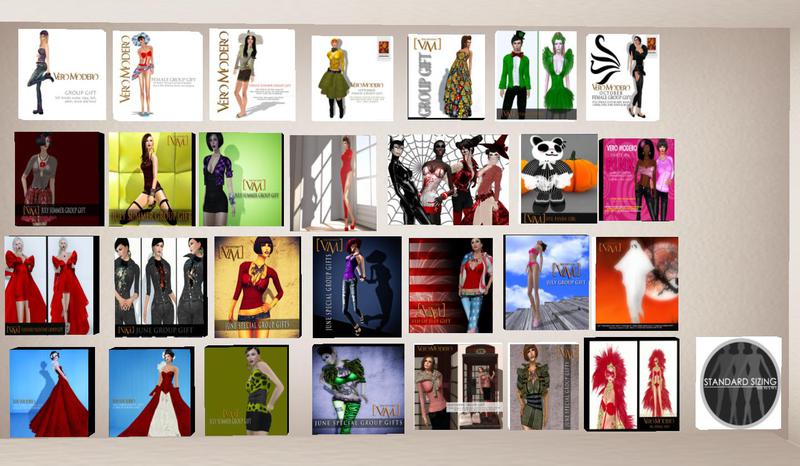The image size is (800, 466).
Task: Select American flag July gift box
Action: [x=451, y=285]
